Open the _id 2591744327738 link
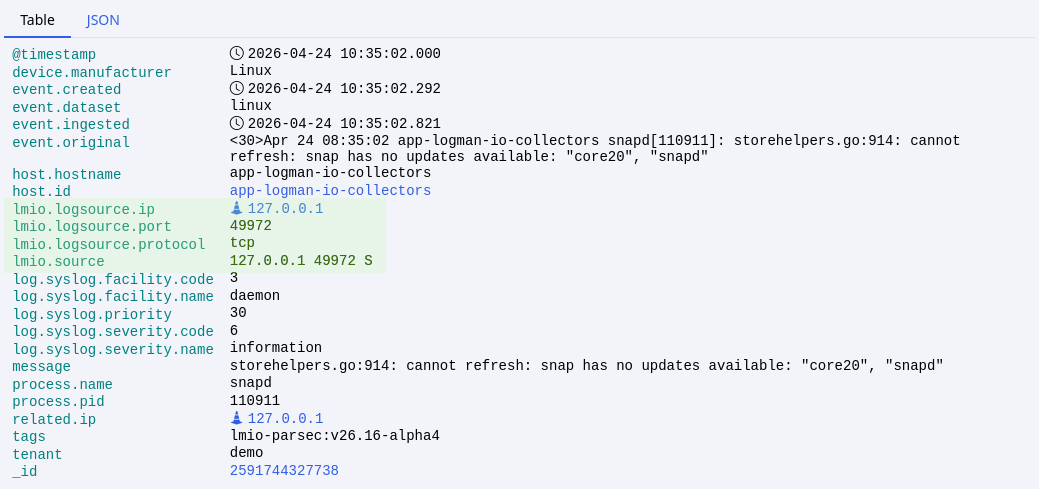Image resolution: width=1039 pixels, height=489 pixels. tap(284, 470)
